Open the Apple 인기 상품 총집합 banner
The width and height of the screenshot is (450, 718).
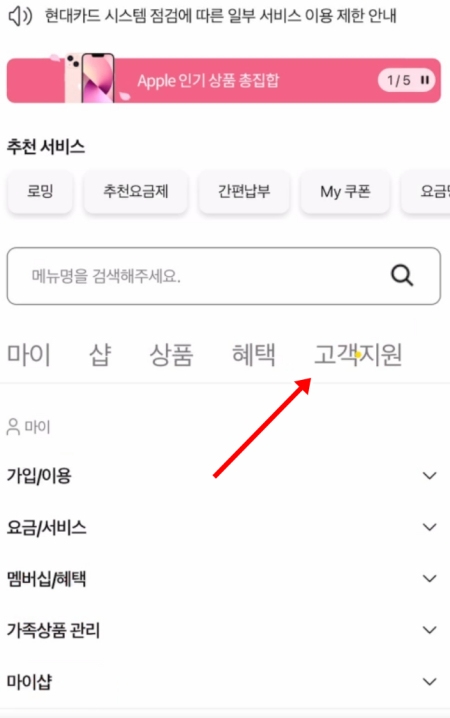point(223,81)
